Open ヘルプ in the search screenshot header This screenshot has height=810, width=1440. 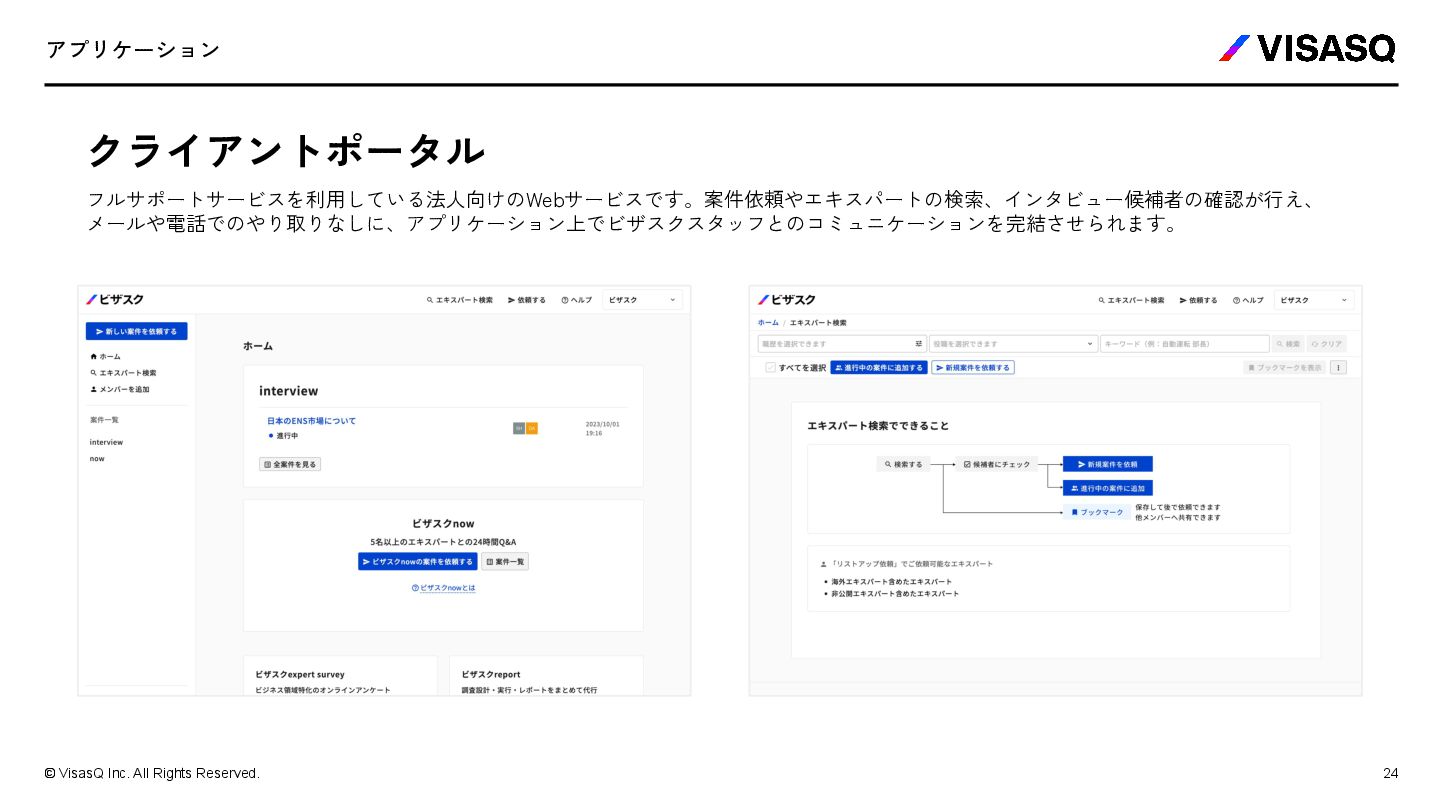pyautogui.click(x=1249, y=300)
